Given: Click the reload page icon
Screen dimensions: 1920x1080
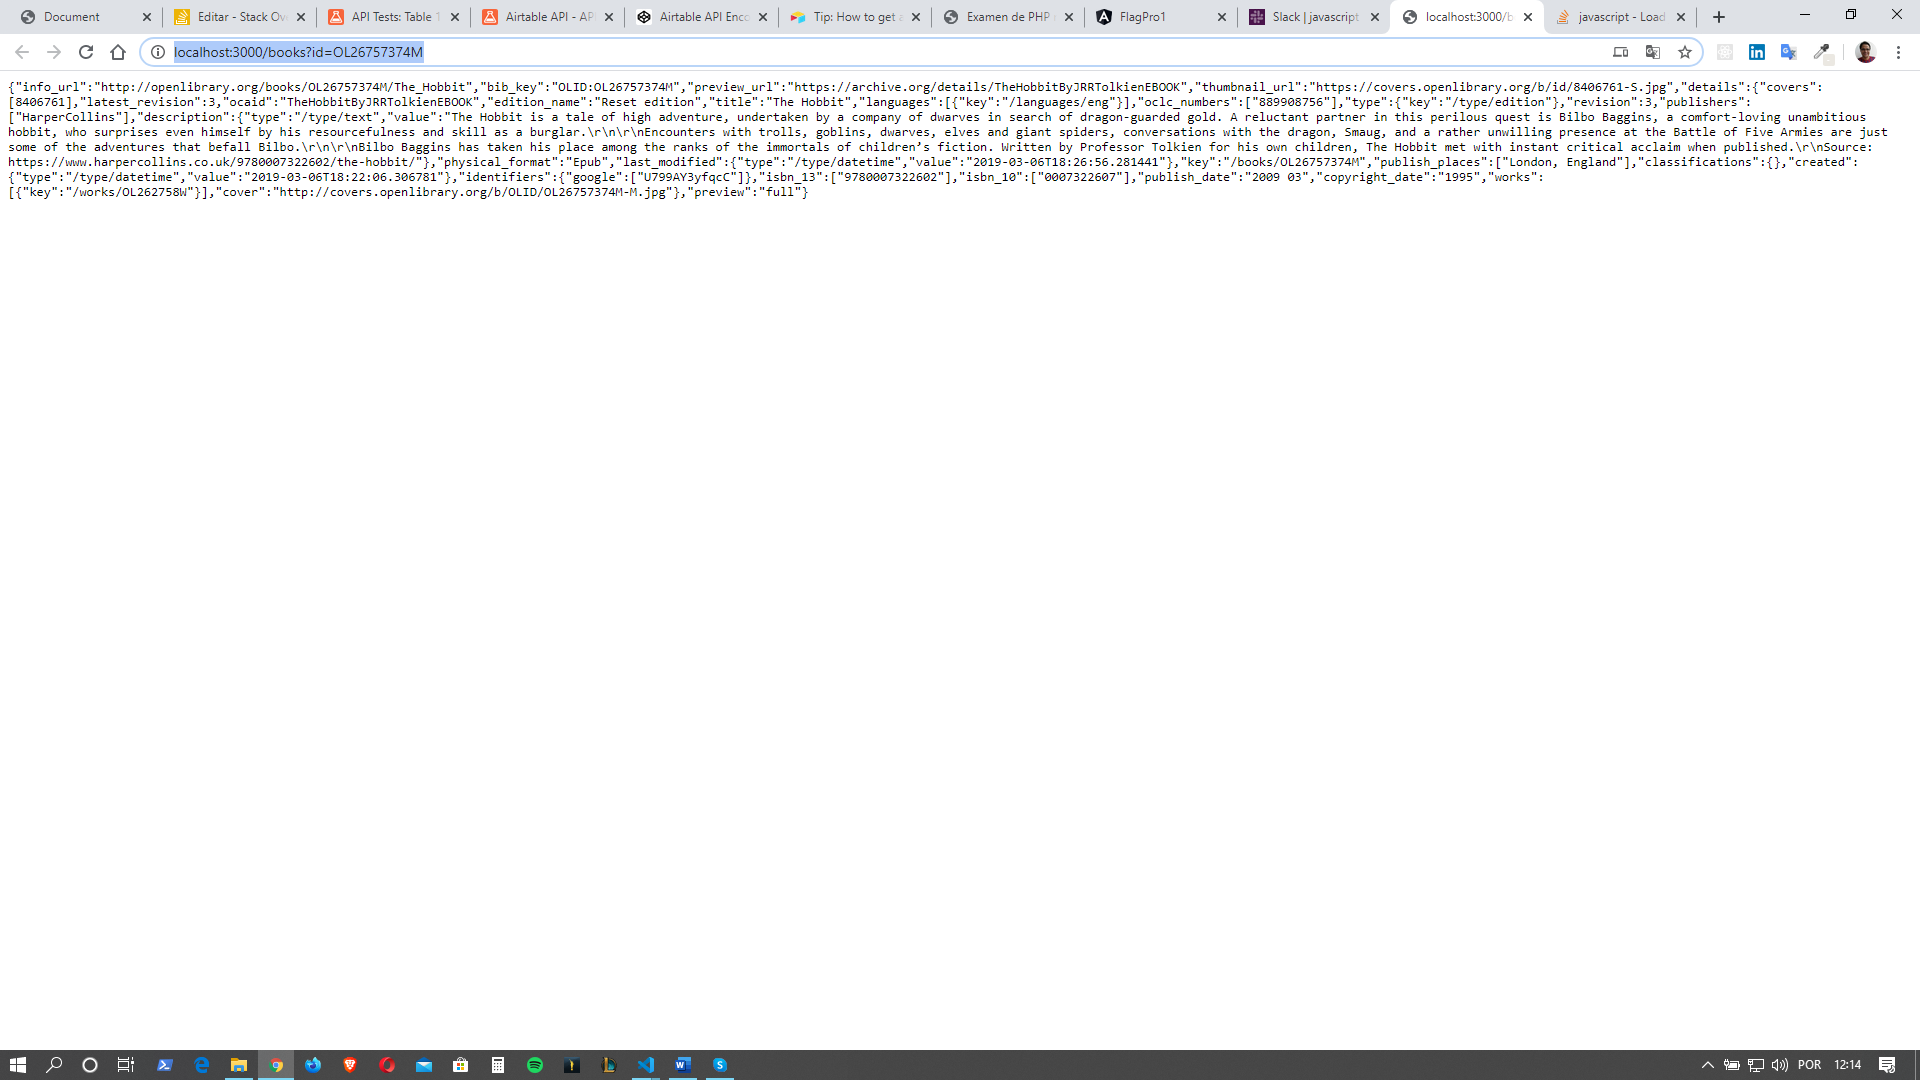Looking at the screenshot, I should coord(84,51).
